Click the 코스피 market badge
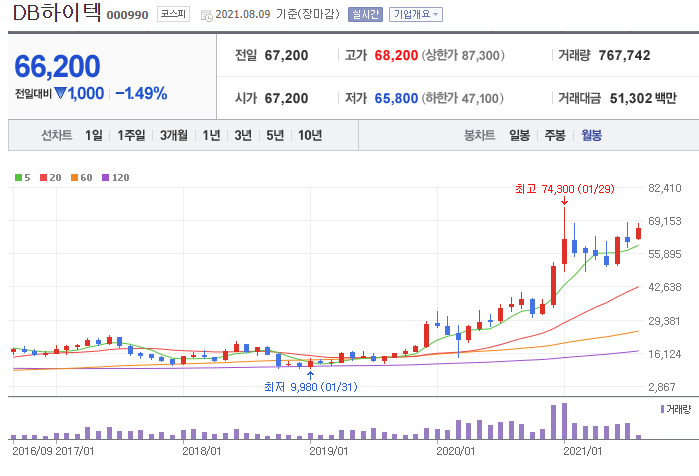 tap(173, 14)
